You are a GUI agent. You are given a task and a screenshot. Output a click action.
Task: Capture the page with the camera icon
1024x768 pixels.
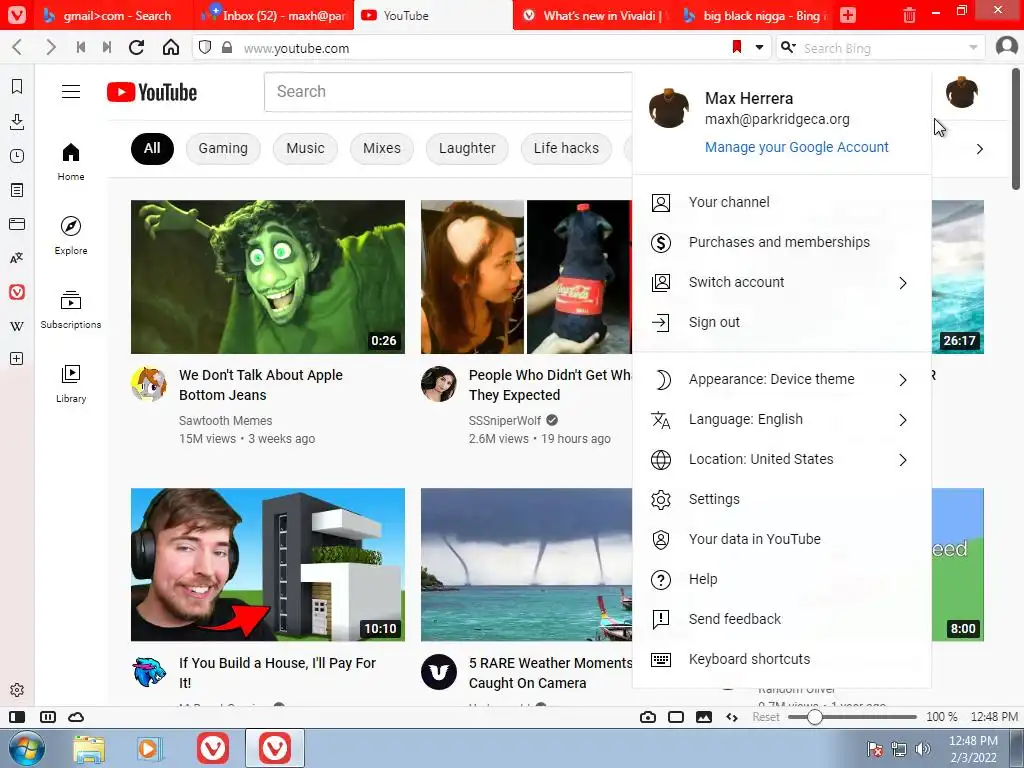[648, 717]
